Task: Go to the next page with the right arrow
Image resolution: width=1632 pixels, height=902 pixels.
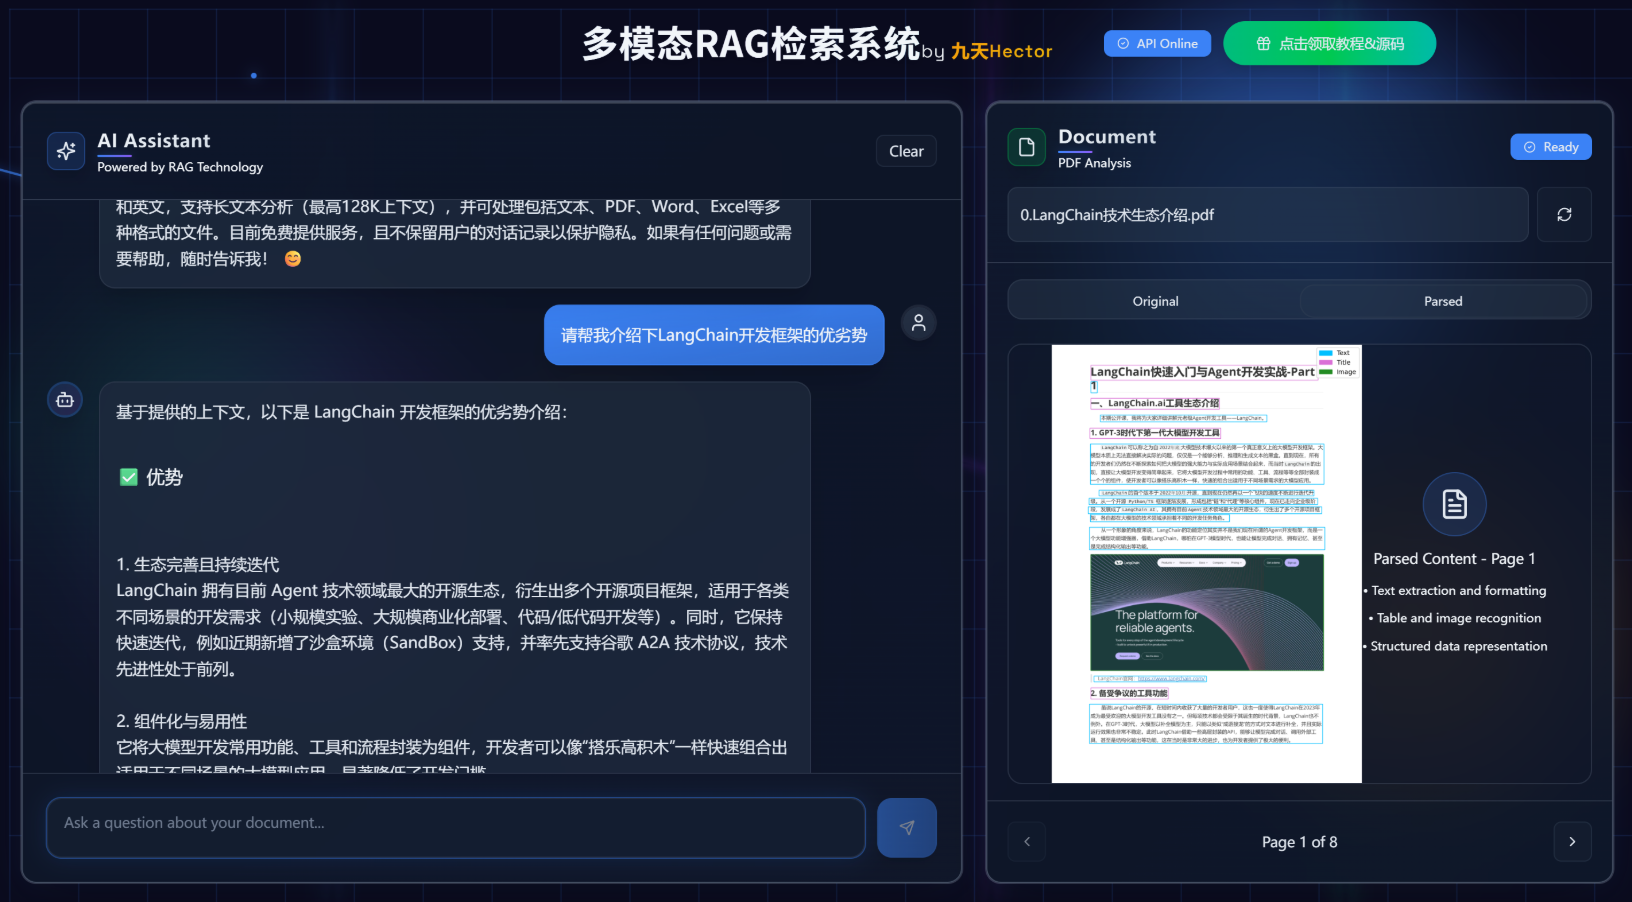Action: tap(1572, 841)
